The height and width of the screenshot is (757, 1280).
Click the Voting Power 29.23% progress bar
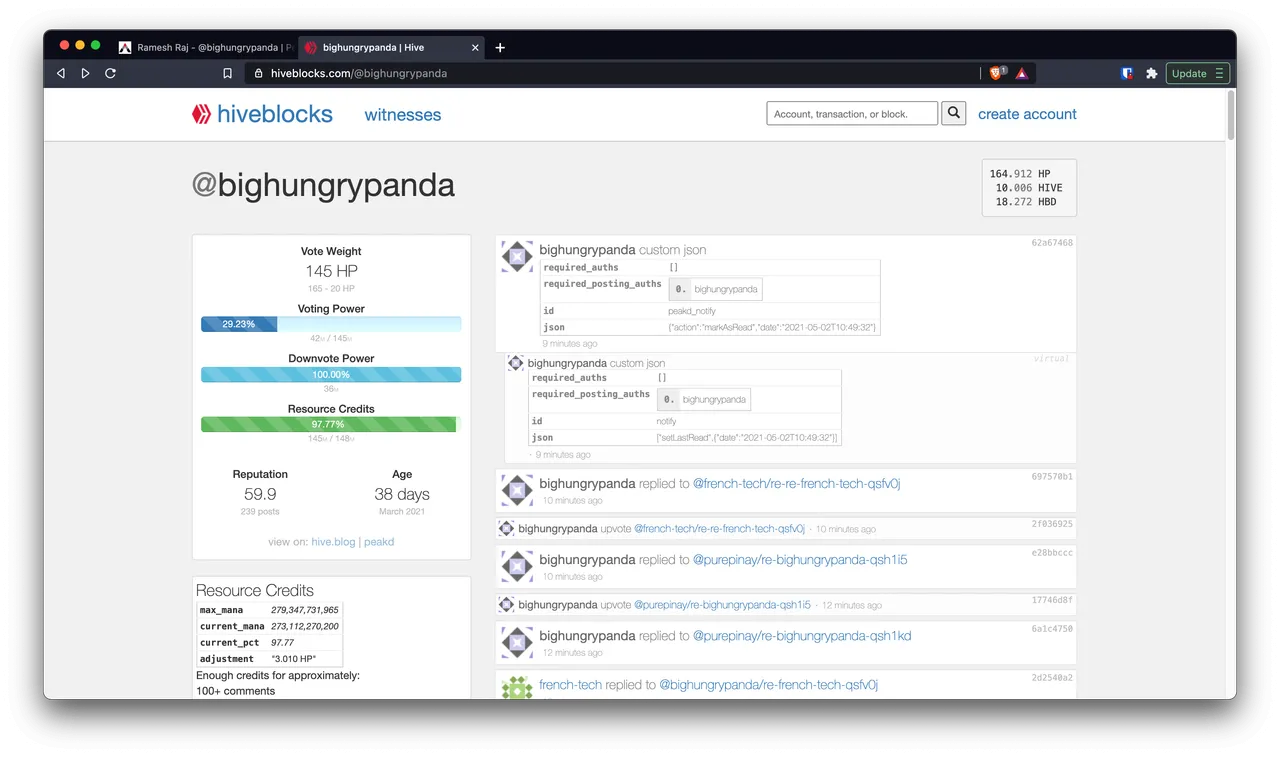[x=331, y=324]
